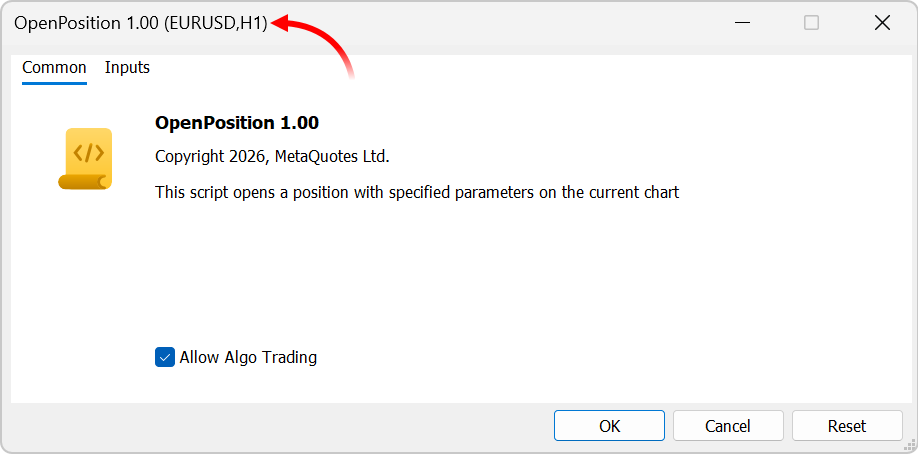Click the 'Allow Algo Trading' label text
This screenshot has width=918, height=454.
pyautogui.click(x=248, y=357)
